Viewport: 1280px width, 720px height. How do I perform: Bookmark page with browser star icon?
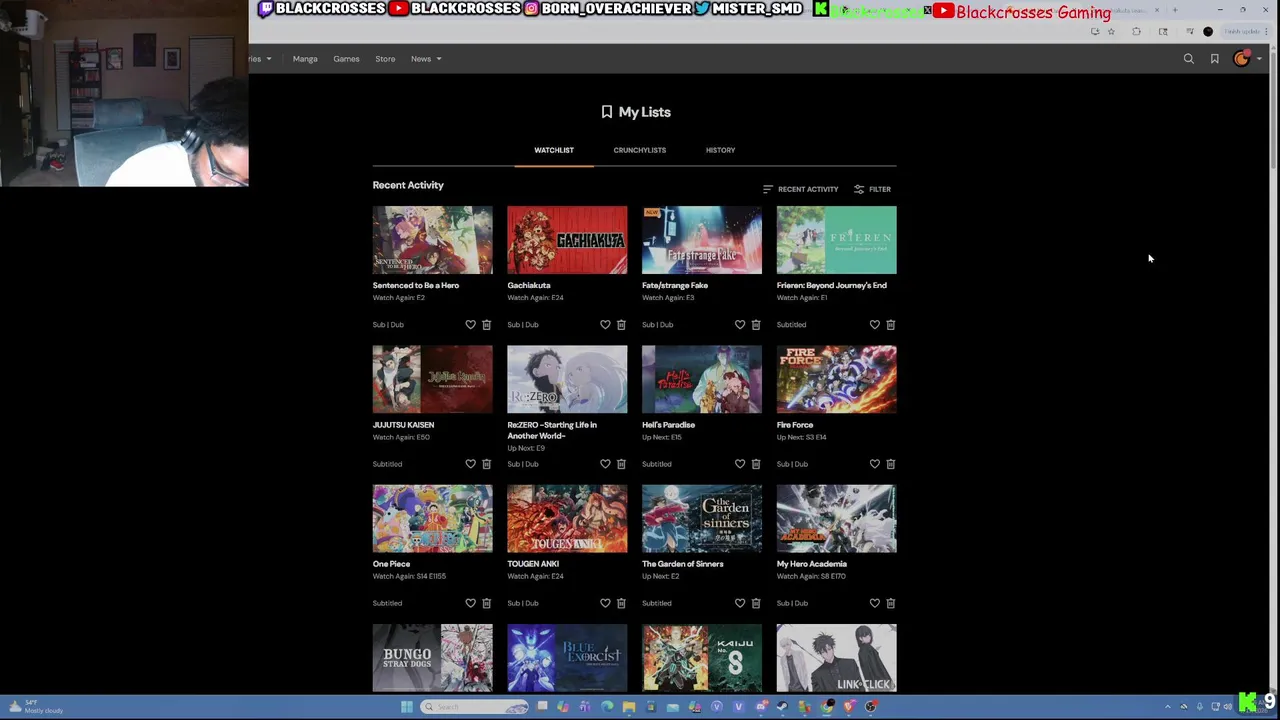[1111, 32]
